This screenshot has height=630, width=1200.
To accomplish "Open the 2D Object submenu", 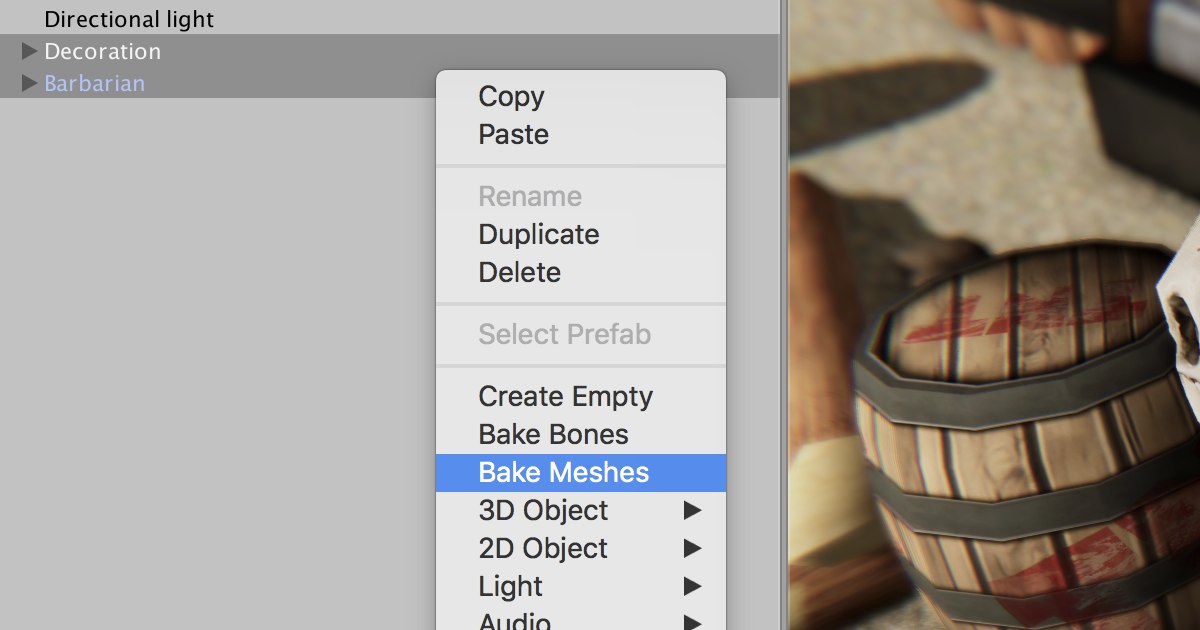I will (x=580, y=548).
